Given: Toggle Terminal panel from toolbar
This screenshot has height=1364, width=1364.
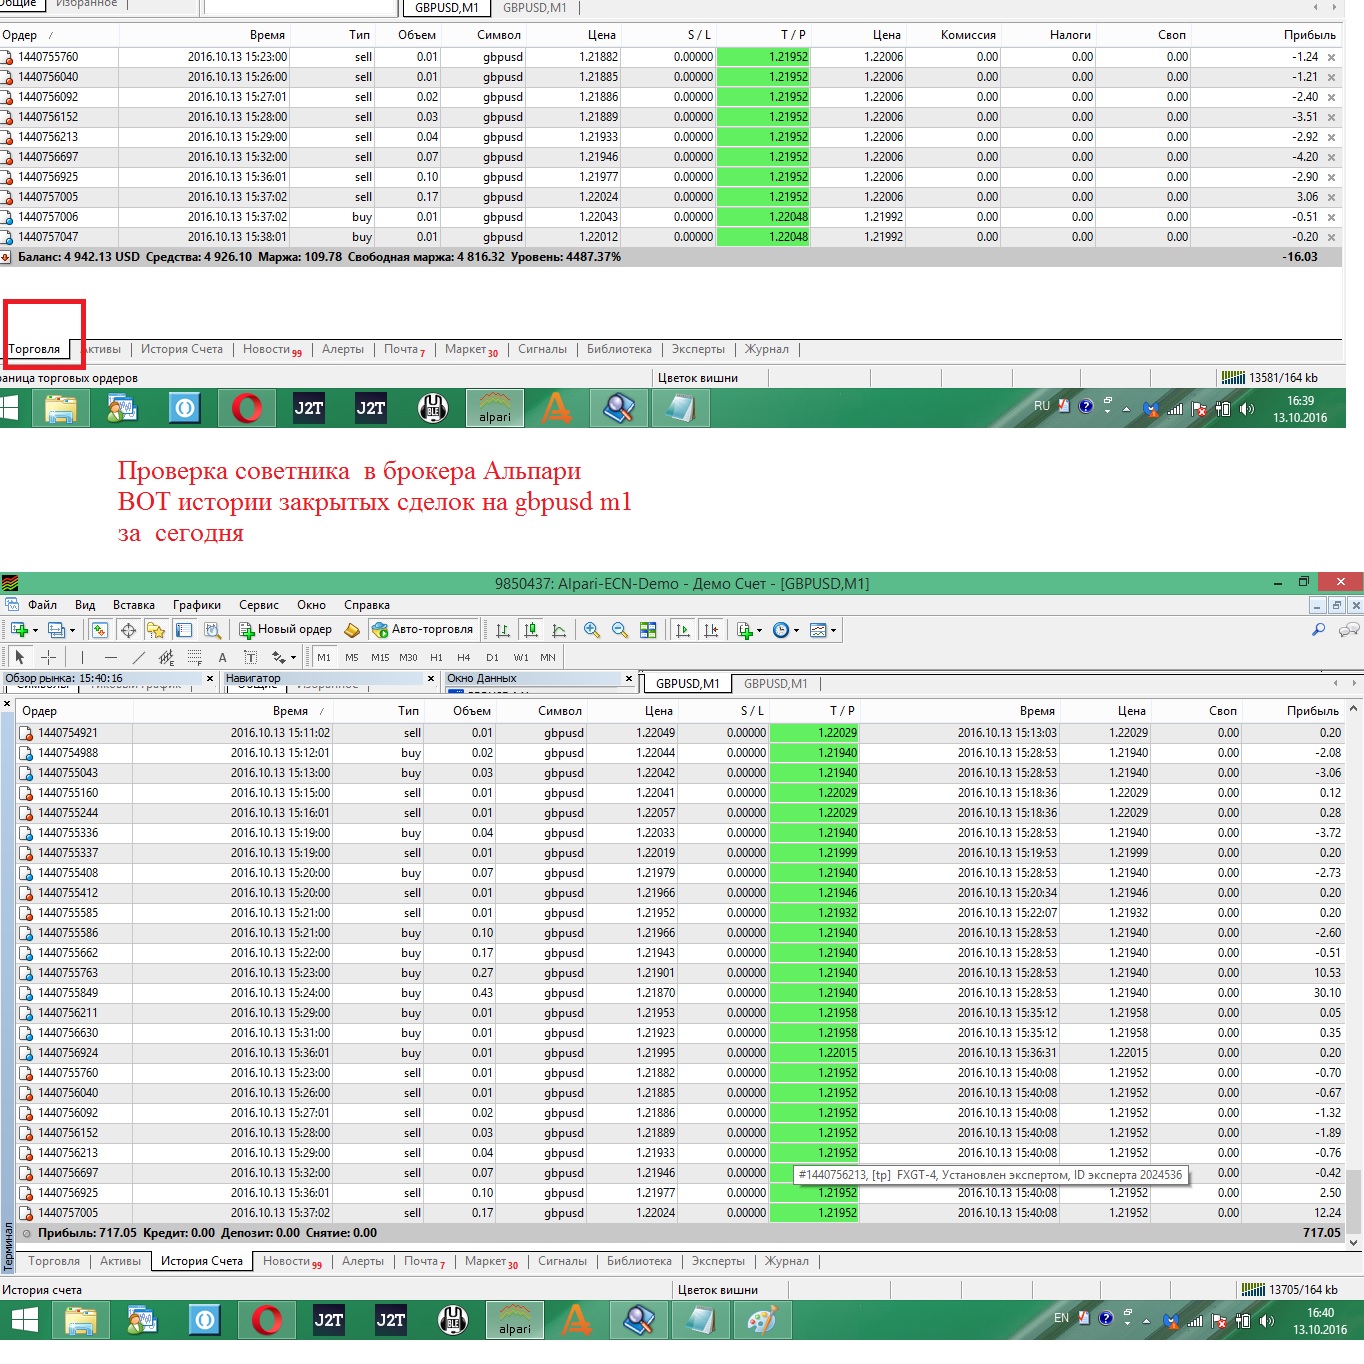Looking at the screenshot, I should pos(183,630).
